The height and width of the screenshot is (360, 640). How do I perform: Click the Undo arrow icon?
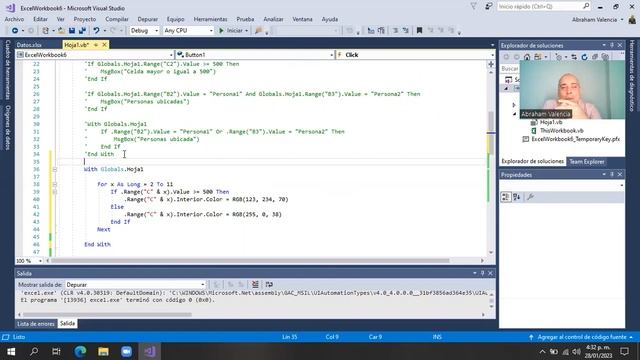[96, 31]
